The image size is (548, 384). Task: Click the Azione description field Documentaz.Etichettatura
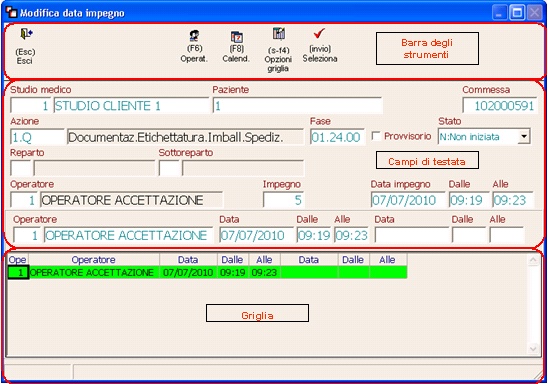[x=185, y=137]
